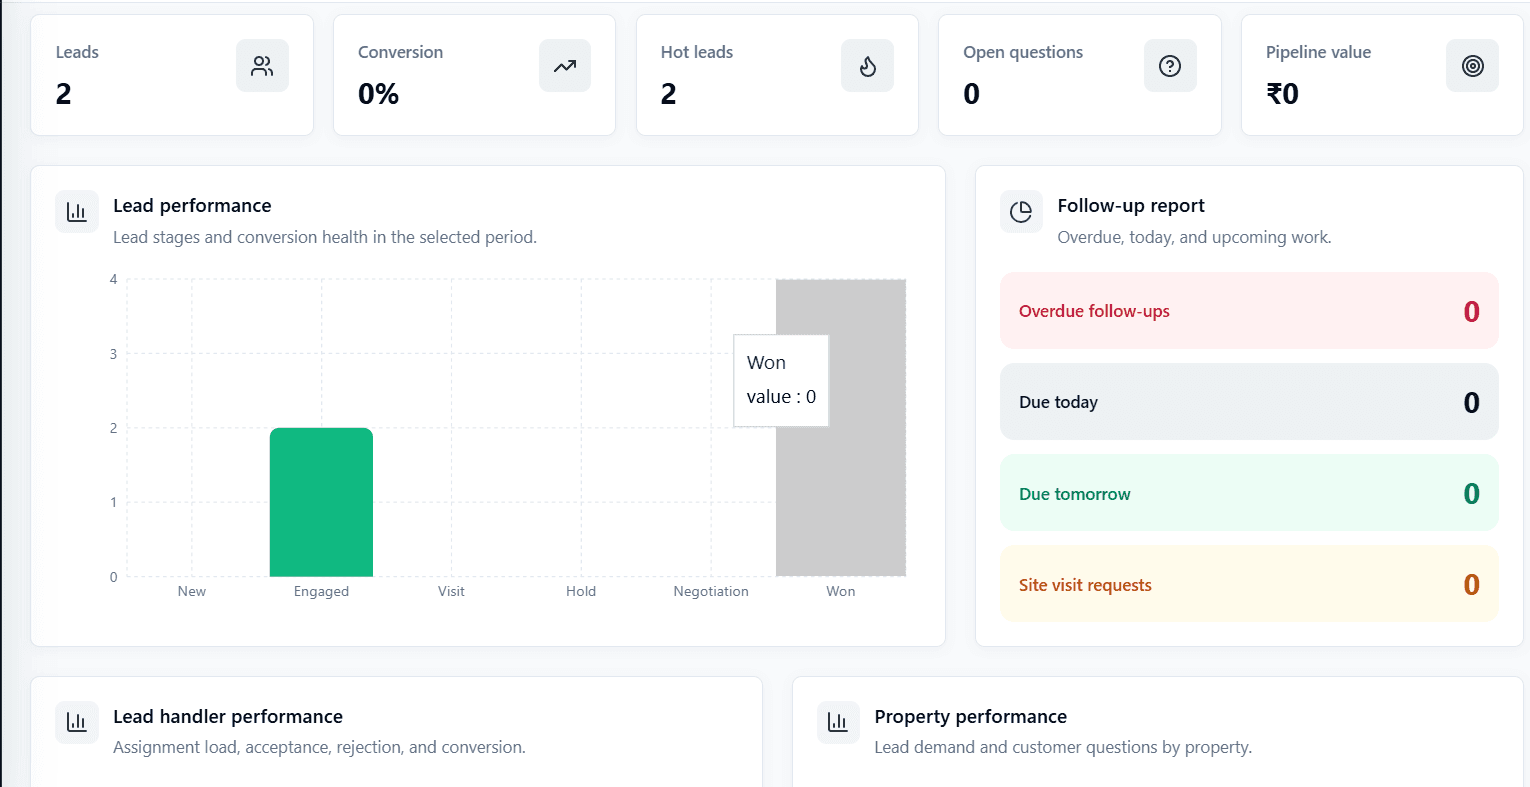Open the Due today row
Screen dimensions: 1530x787
point(1249,402)
